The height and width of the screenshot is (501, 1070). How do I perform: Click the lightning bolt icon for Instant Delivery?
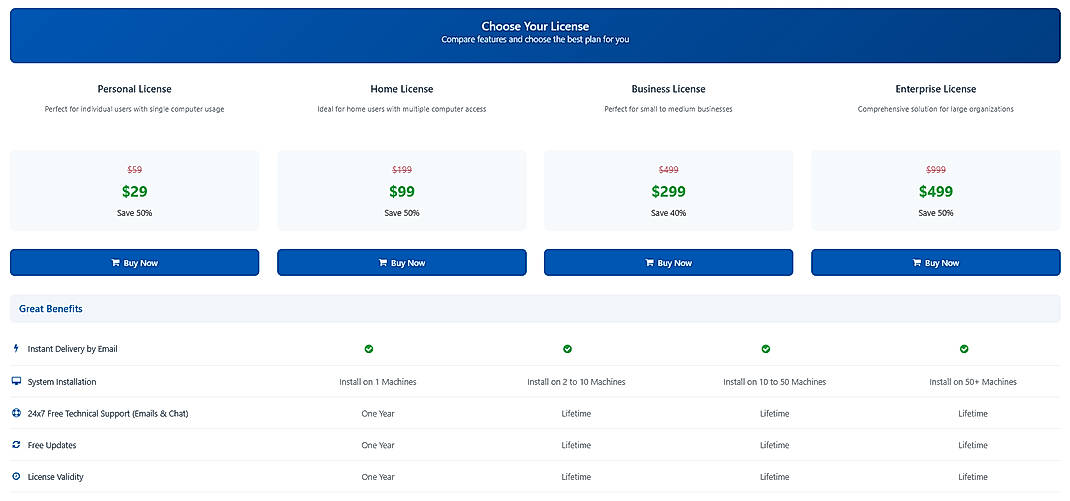click(x=16, y=348)
